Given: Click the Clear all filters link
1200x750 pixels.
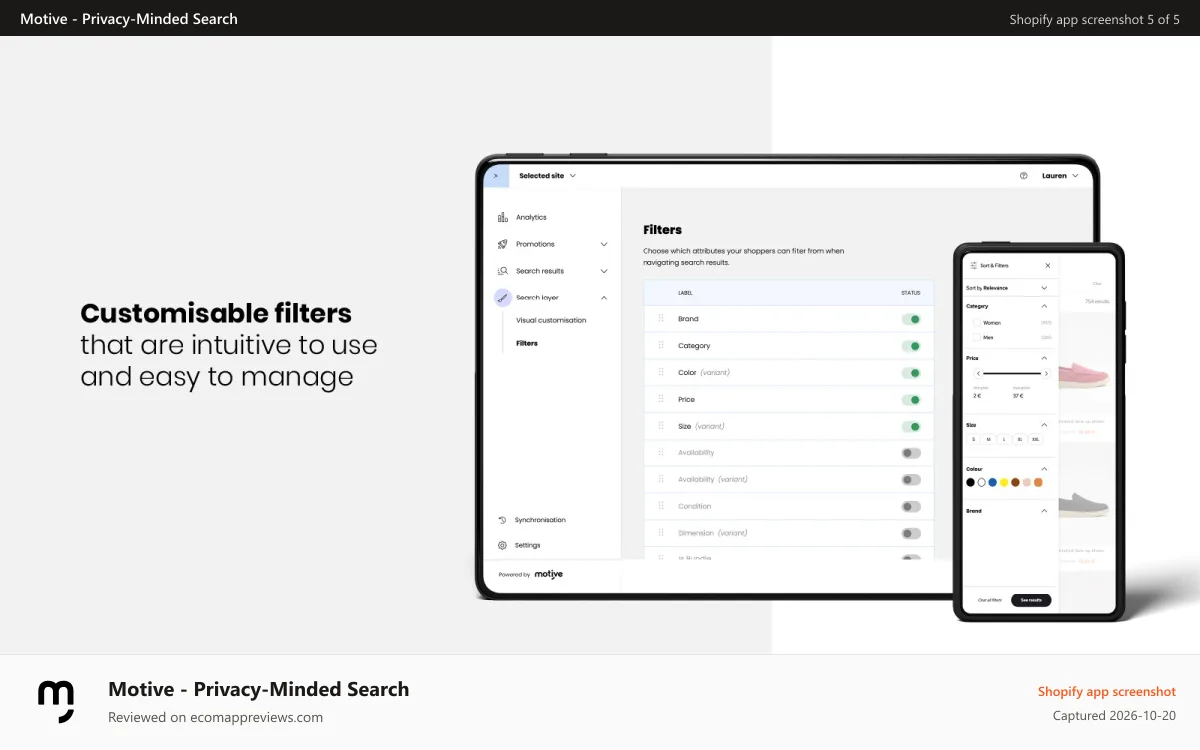Looking at the screenshot, I should point(989,600).
